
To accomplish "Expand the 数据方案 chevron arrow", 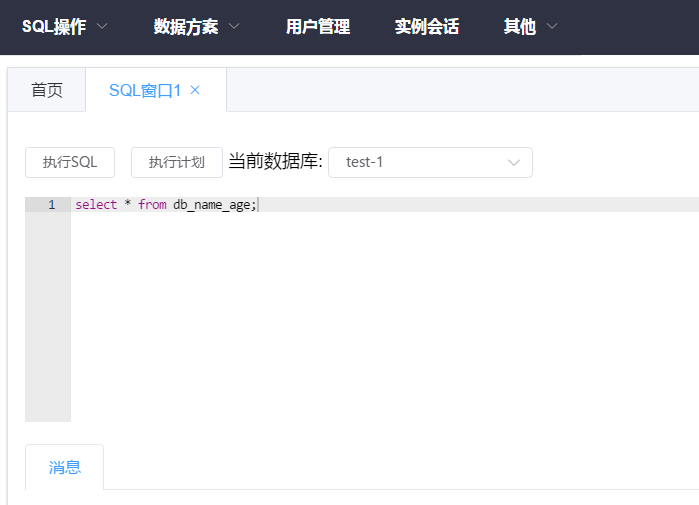I will (234, 26).
